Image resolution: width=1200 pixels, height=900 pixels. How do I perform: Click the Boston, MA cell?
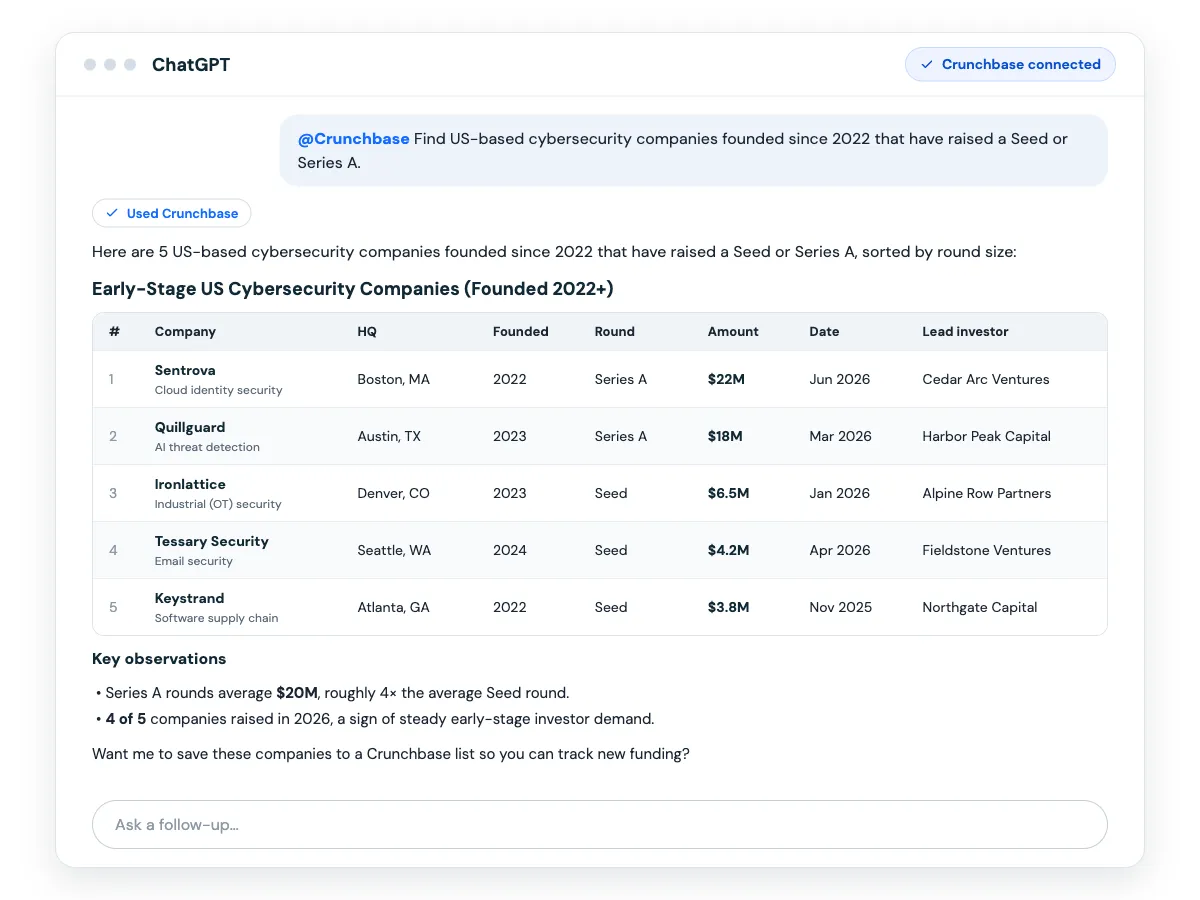(x=393, y=379)
